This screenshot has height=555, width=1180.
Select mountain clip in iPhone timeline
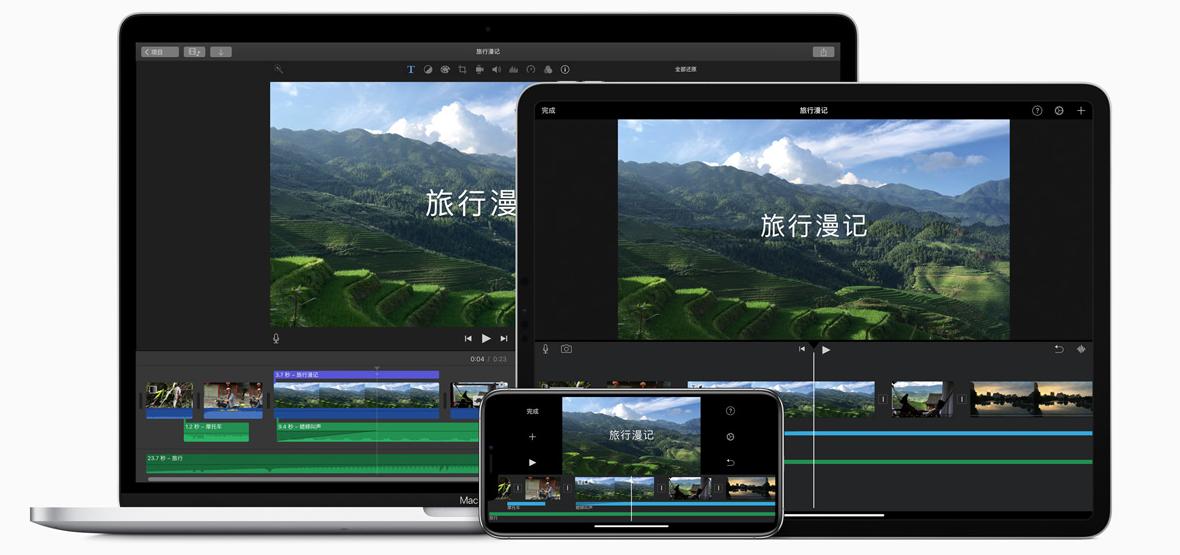(x=615, y=488)
